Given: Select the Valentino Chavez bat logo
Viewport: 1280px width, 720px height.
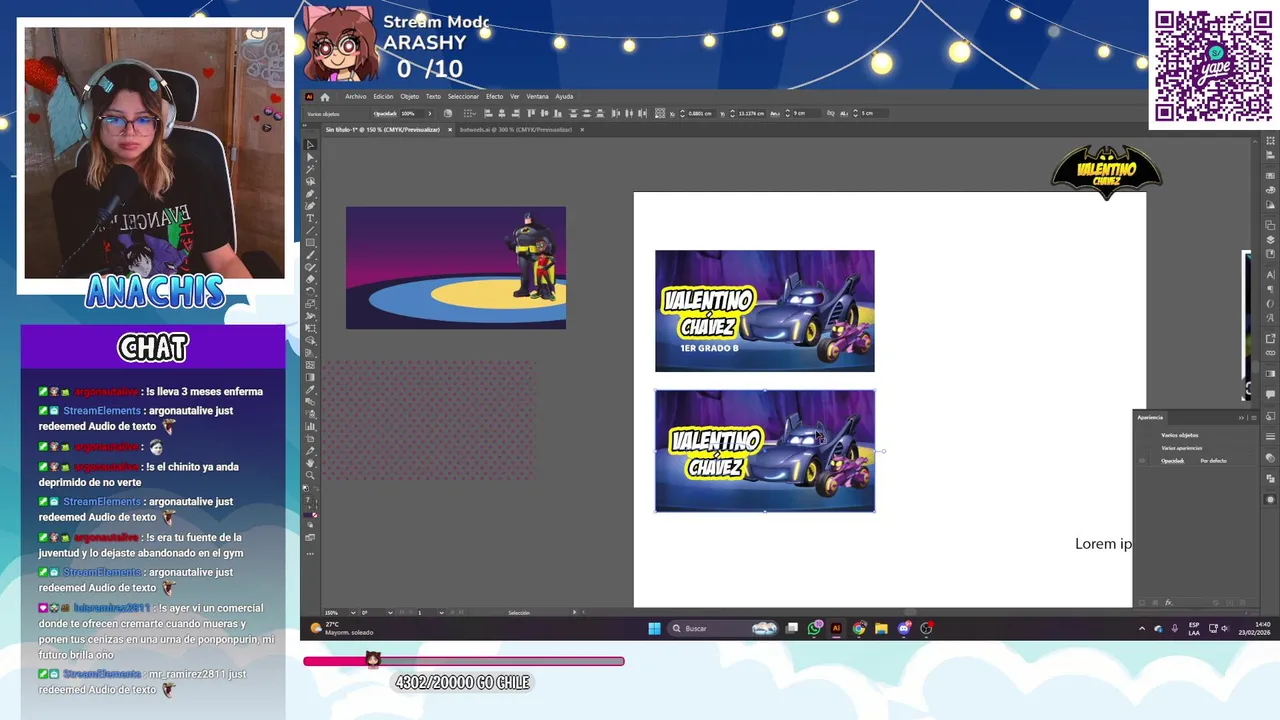Looking at the screenshot, I should coord(1106,172).
